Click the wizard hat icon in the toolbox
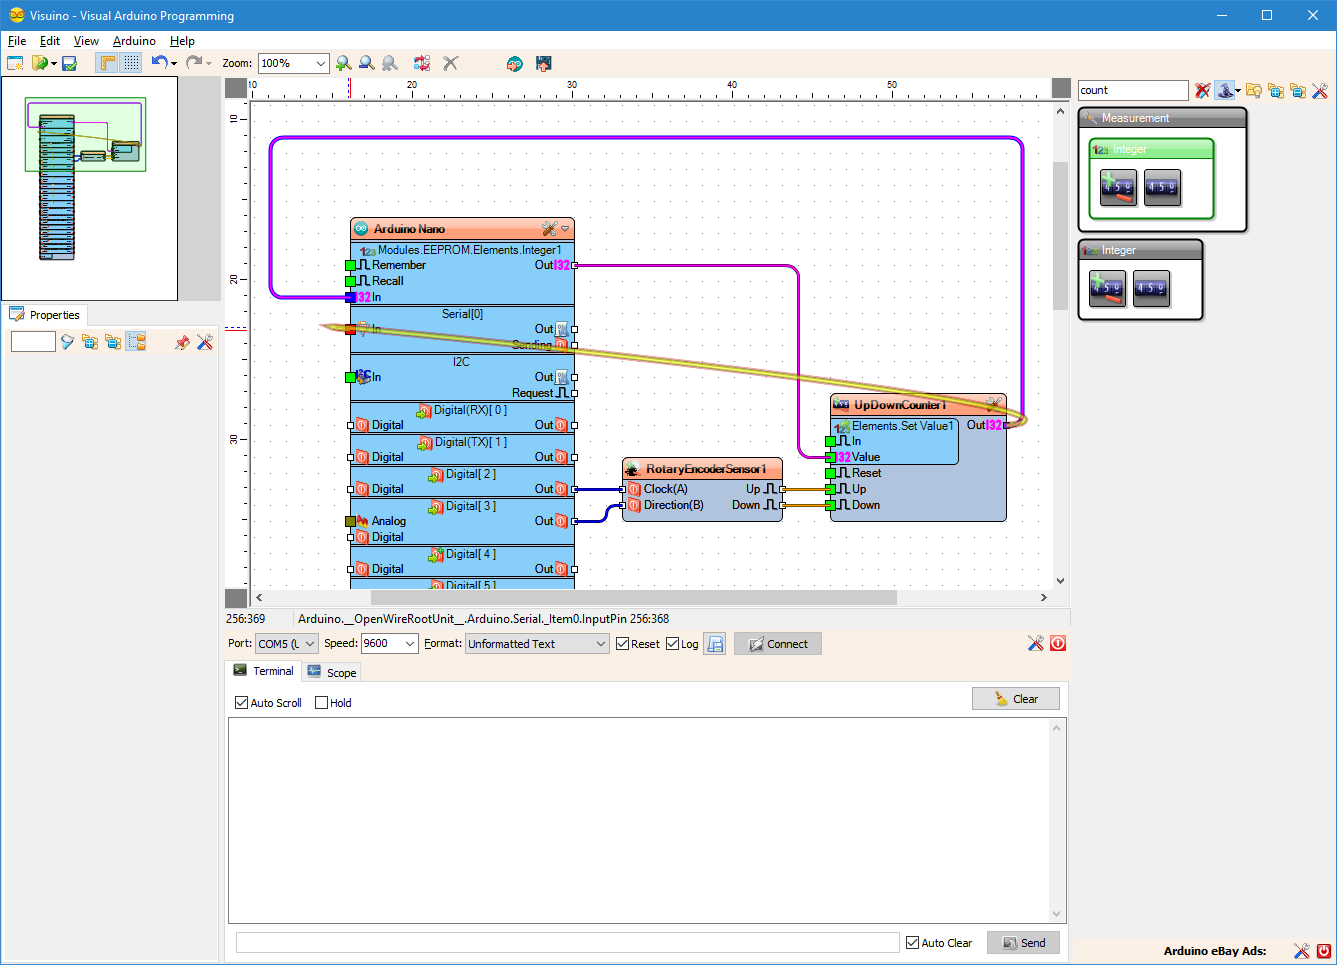The width and height of the screenshot is (1337, 965). click(1224, 90)
